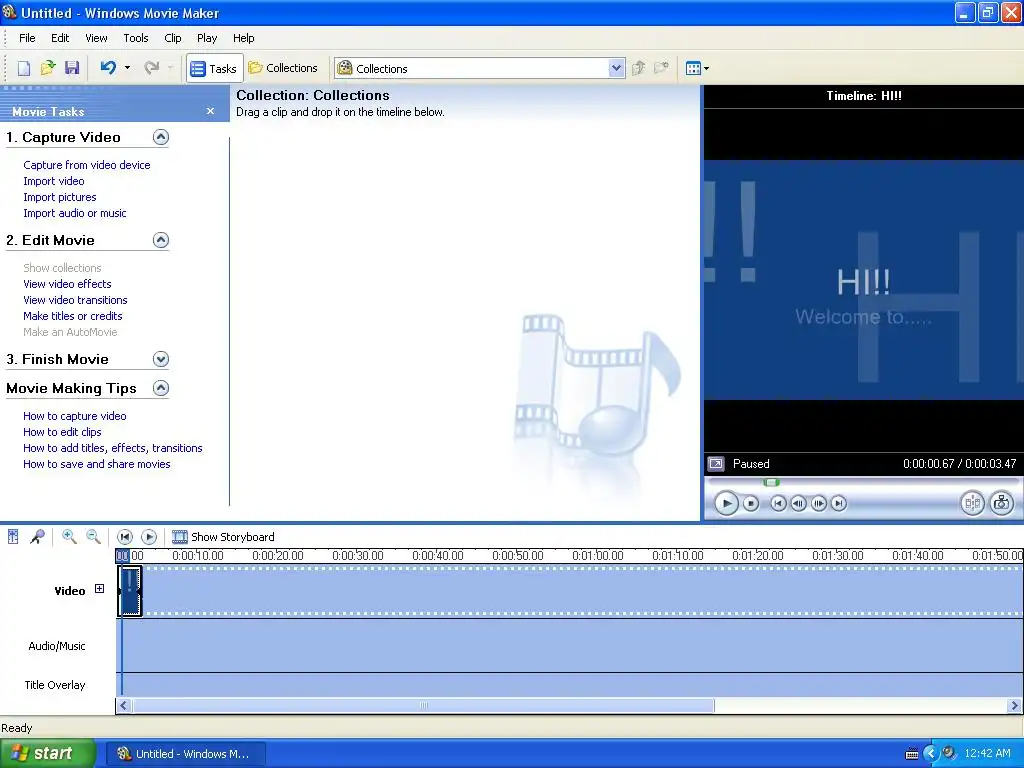Select the HI!! title clip on timeline

click(x=130, y=591)
